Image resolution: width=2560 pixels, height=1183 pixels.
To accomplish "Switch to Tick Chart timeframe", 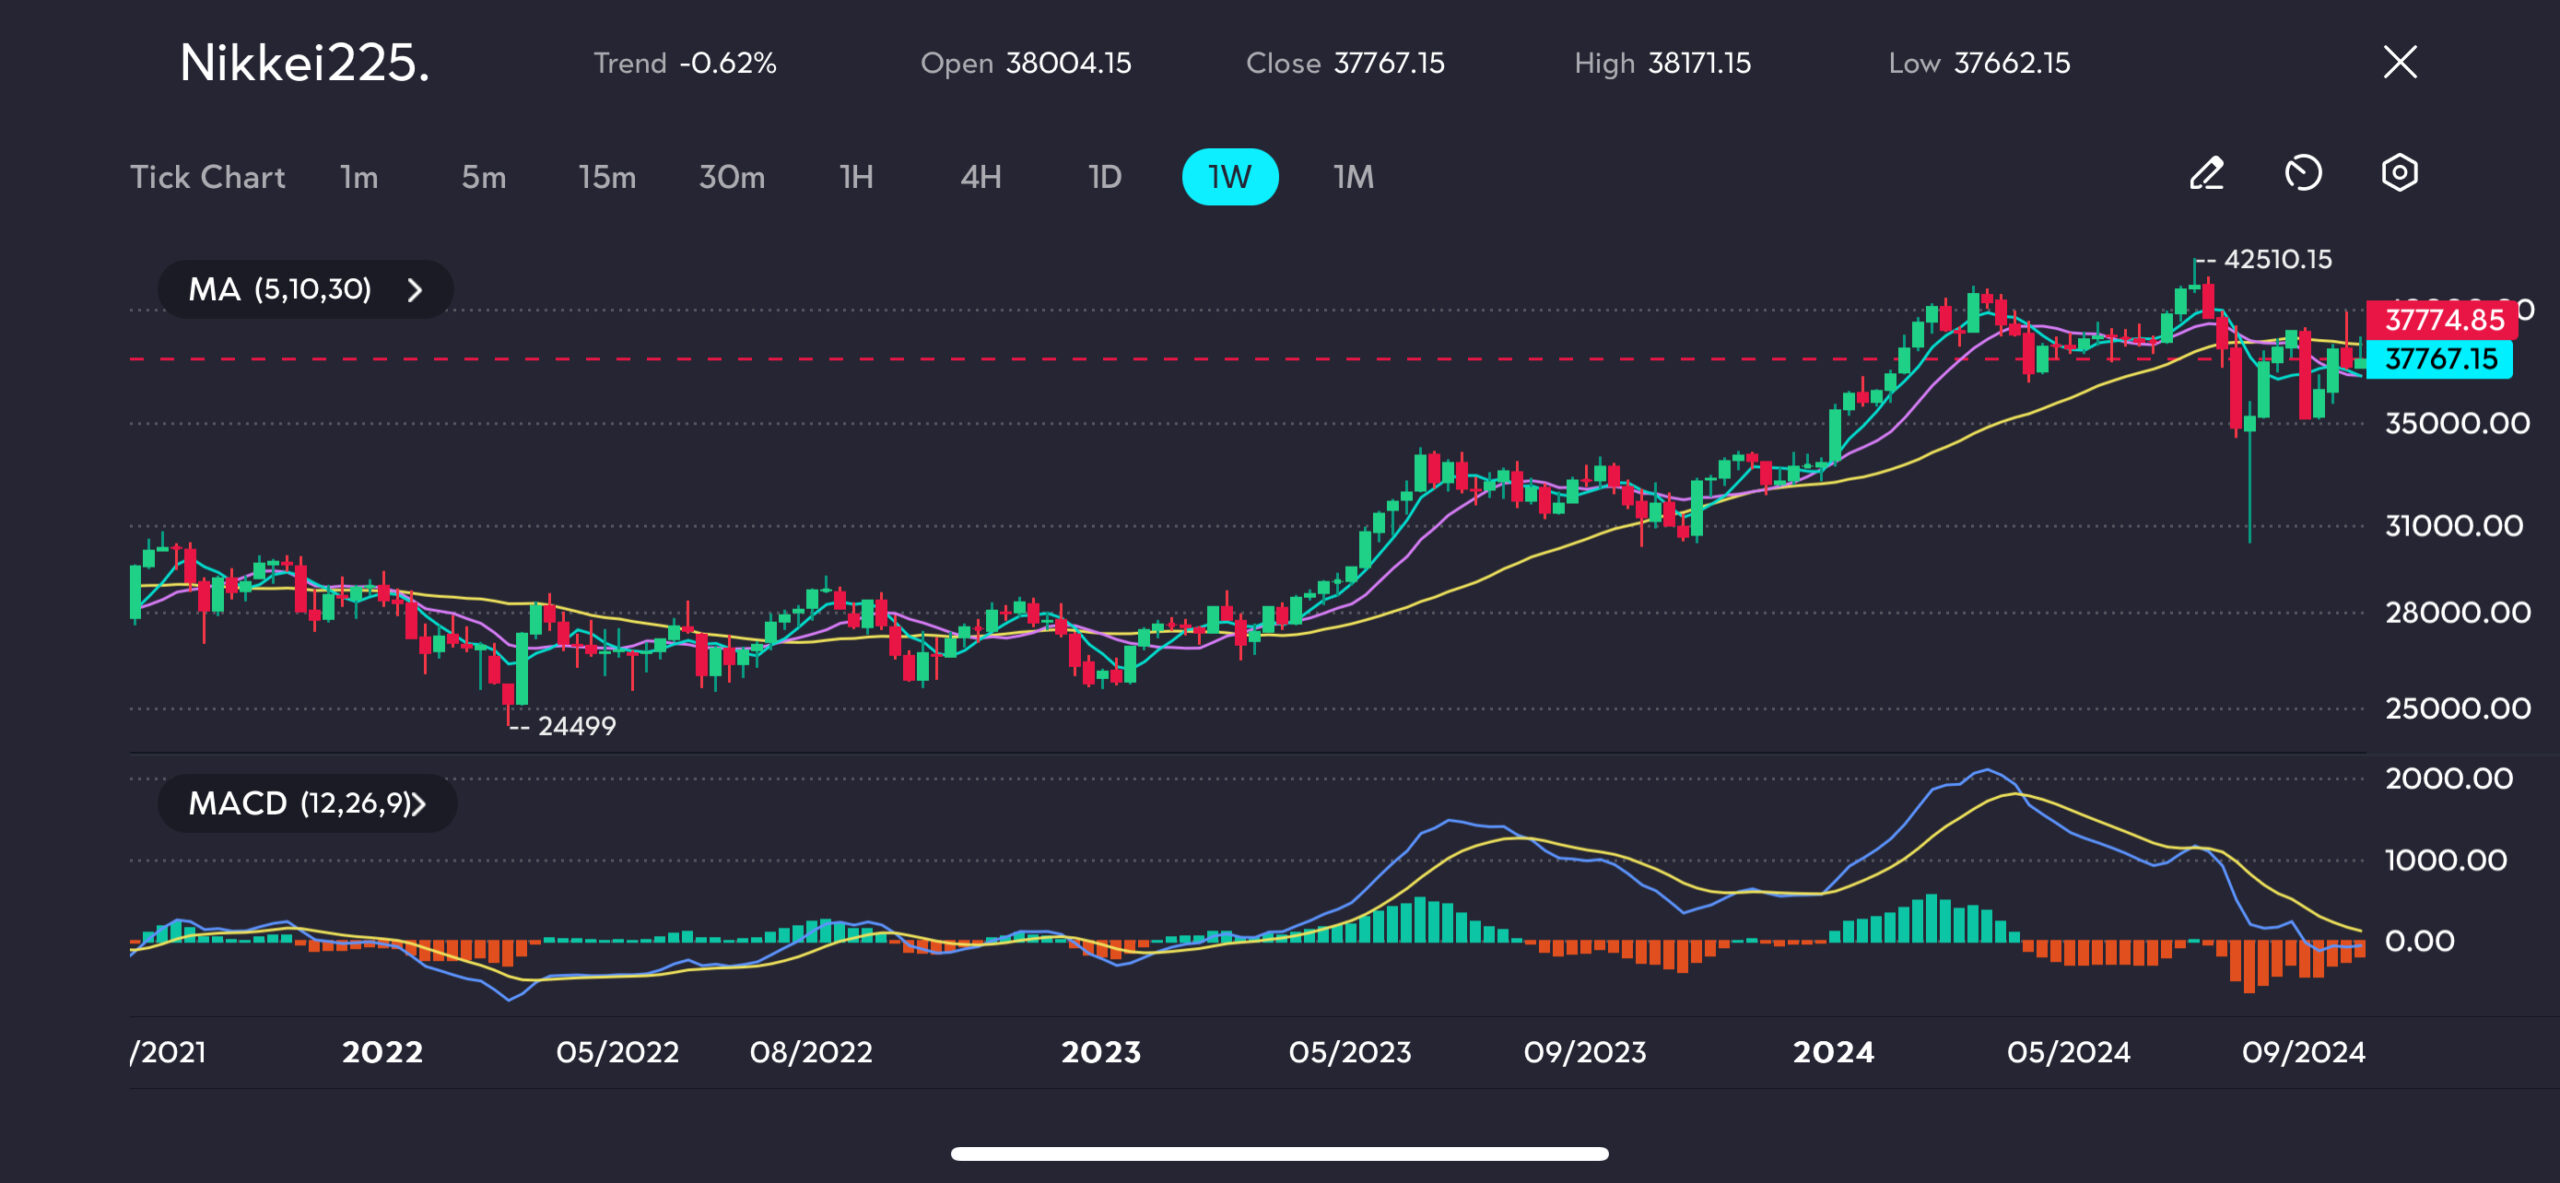I will tap(208, 177).
